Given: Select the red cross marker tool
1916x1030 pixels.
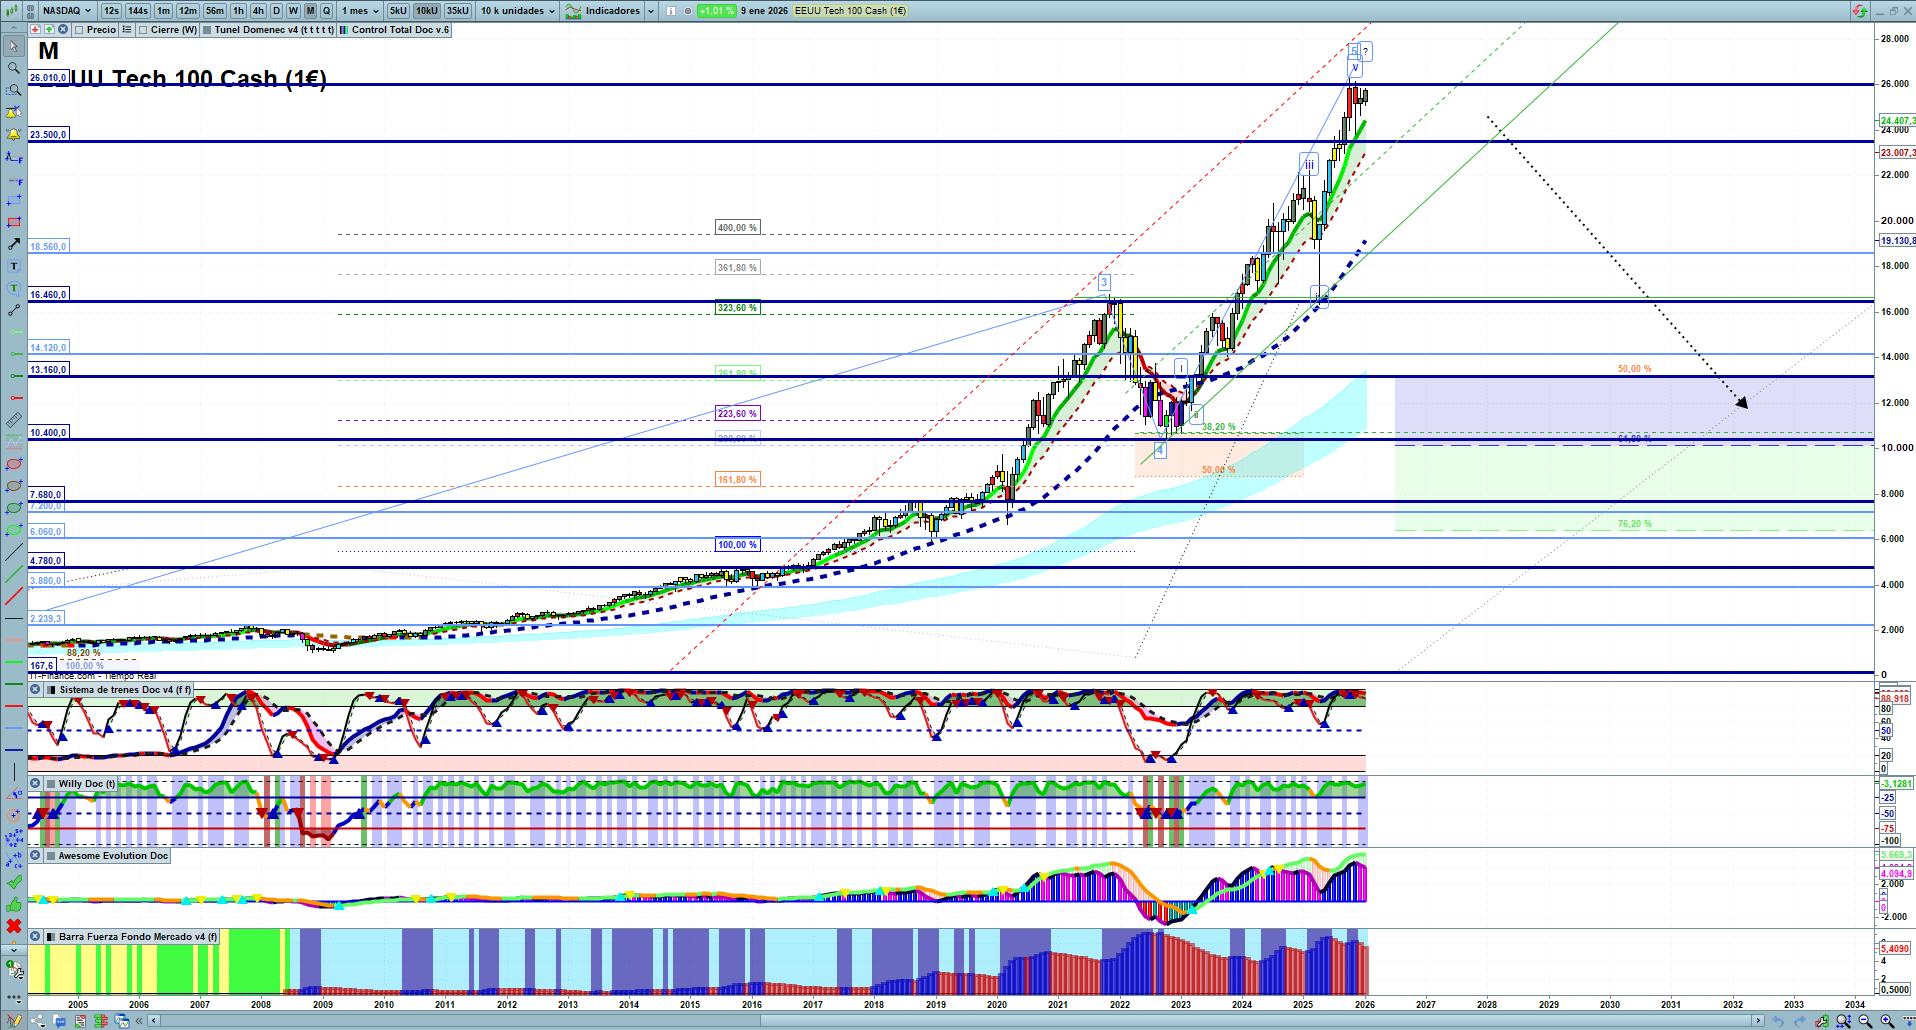Looking at the screenshot, I should 14,926.
